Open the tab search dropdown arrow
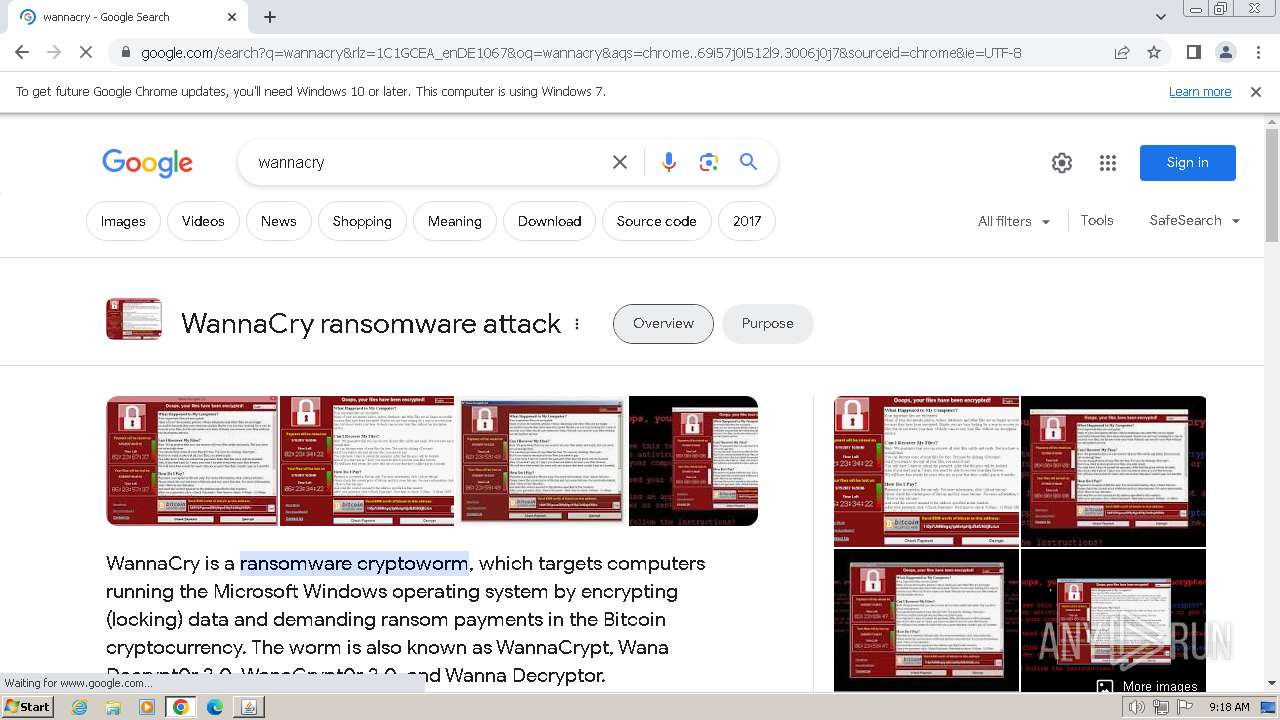 click(x=1161, y=17)
